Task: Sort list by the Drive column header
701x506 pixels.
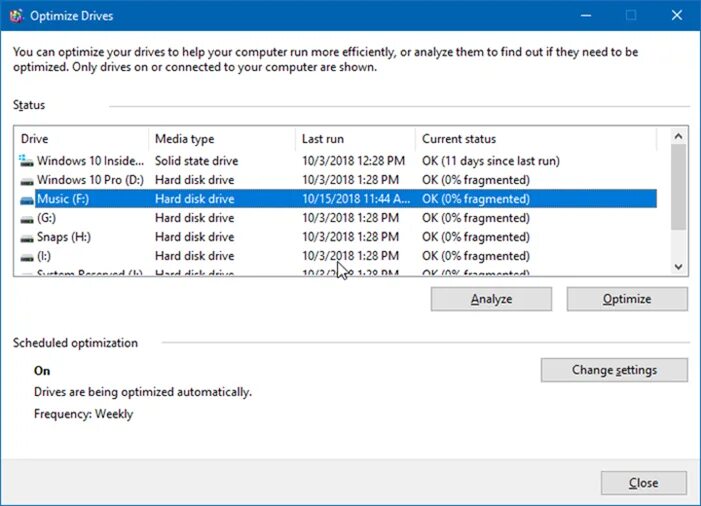Action: click(82, 139)
